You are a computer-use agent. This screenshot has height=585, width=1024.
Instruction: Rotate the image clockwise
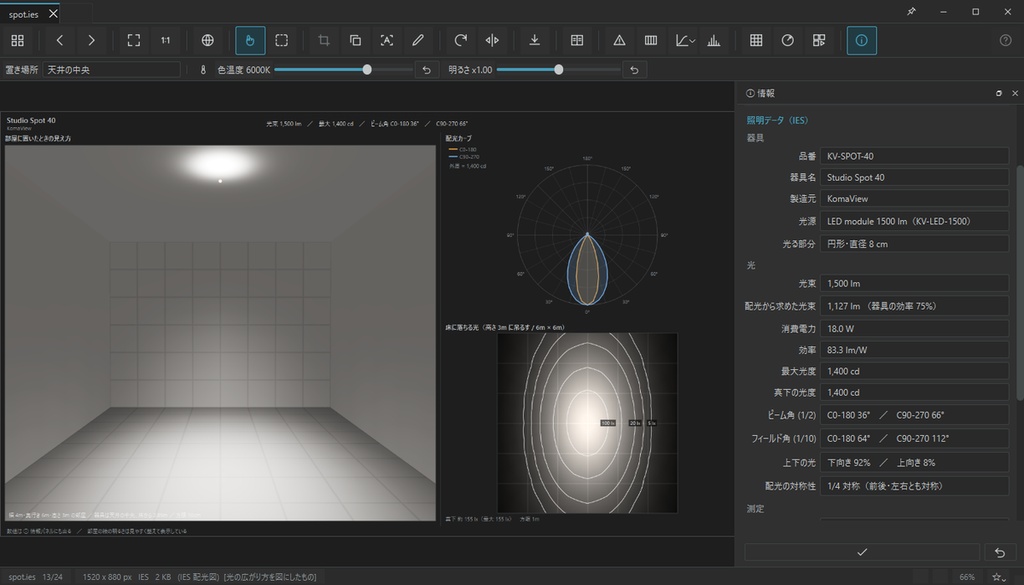[460, 40]
